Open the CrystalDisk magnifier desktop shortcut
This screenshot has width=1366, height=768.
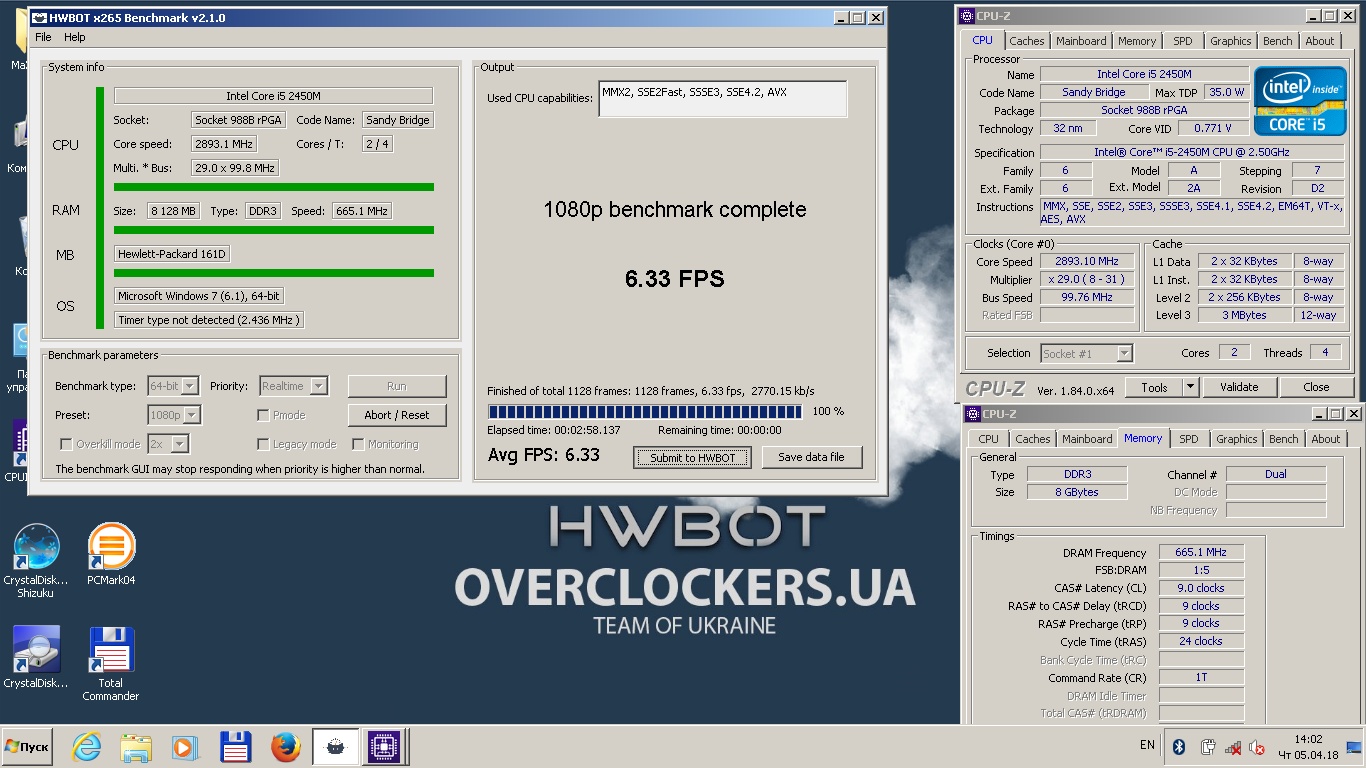pyautogui.click(x=36, y=658)
